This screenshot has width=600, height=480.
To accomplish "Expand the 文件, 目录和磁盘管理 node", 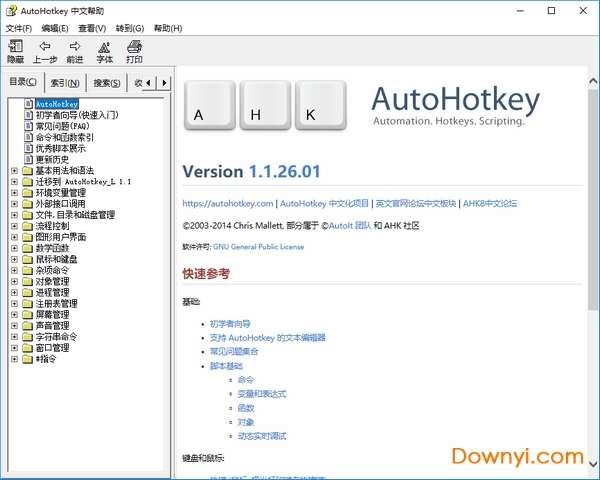I will 15,215.
